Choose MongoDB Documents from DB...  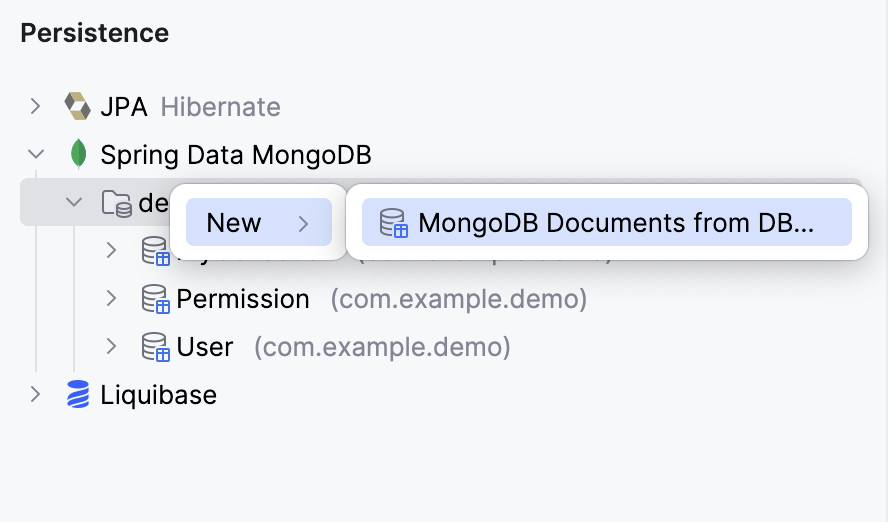615,223
